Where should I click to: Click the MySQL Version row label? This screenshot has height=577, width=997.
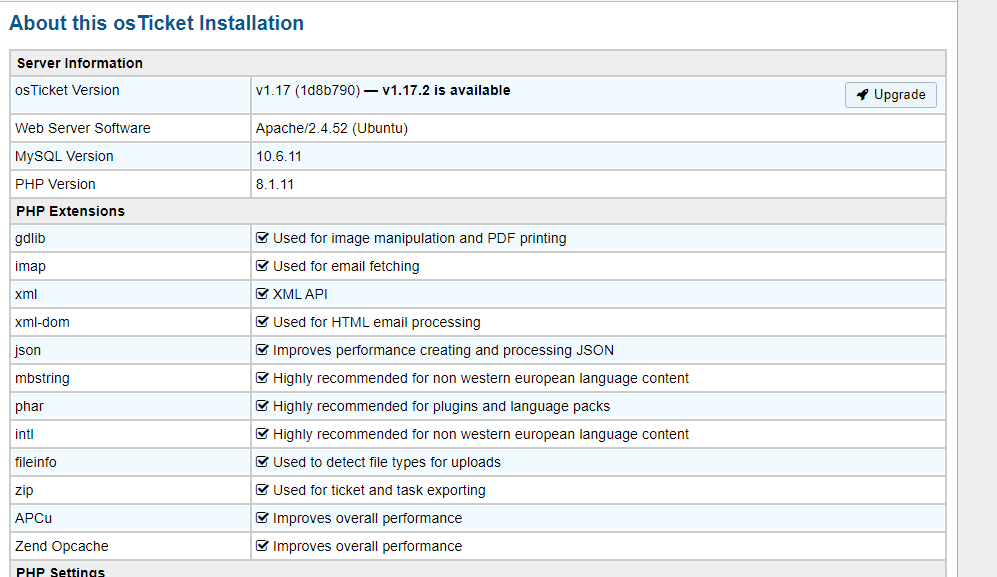[x=65, y=156]
